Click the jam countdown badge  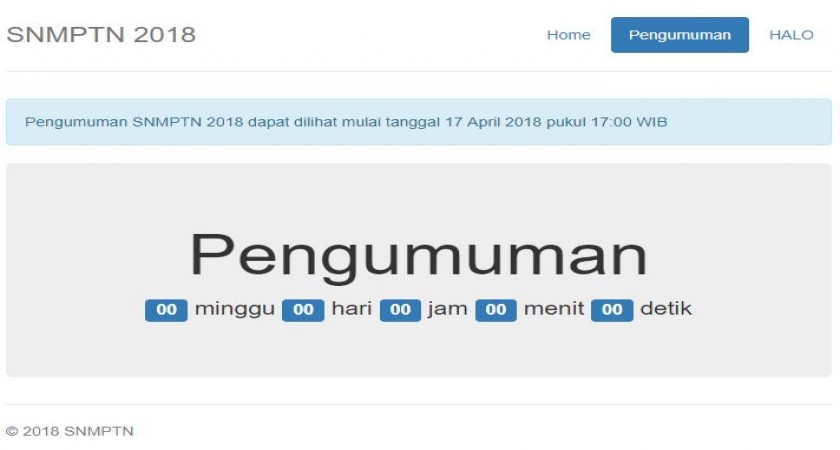400,310
